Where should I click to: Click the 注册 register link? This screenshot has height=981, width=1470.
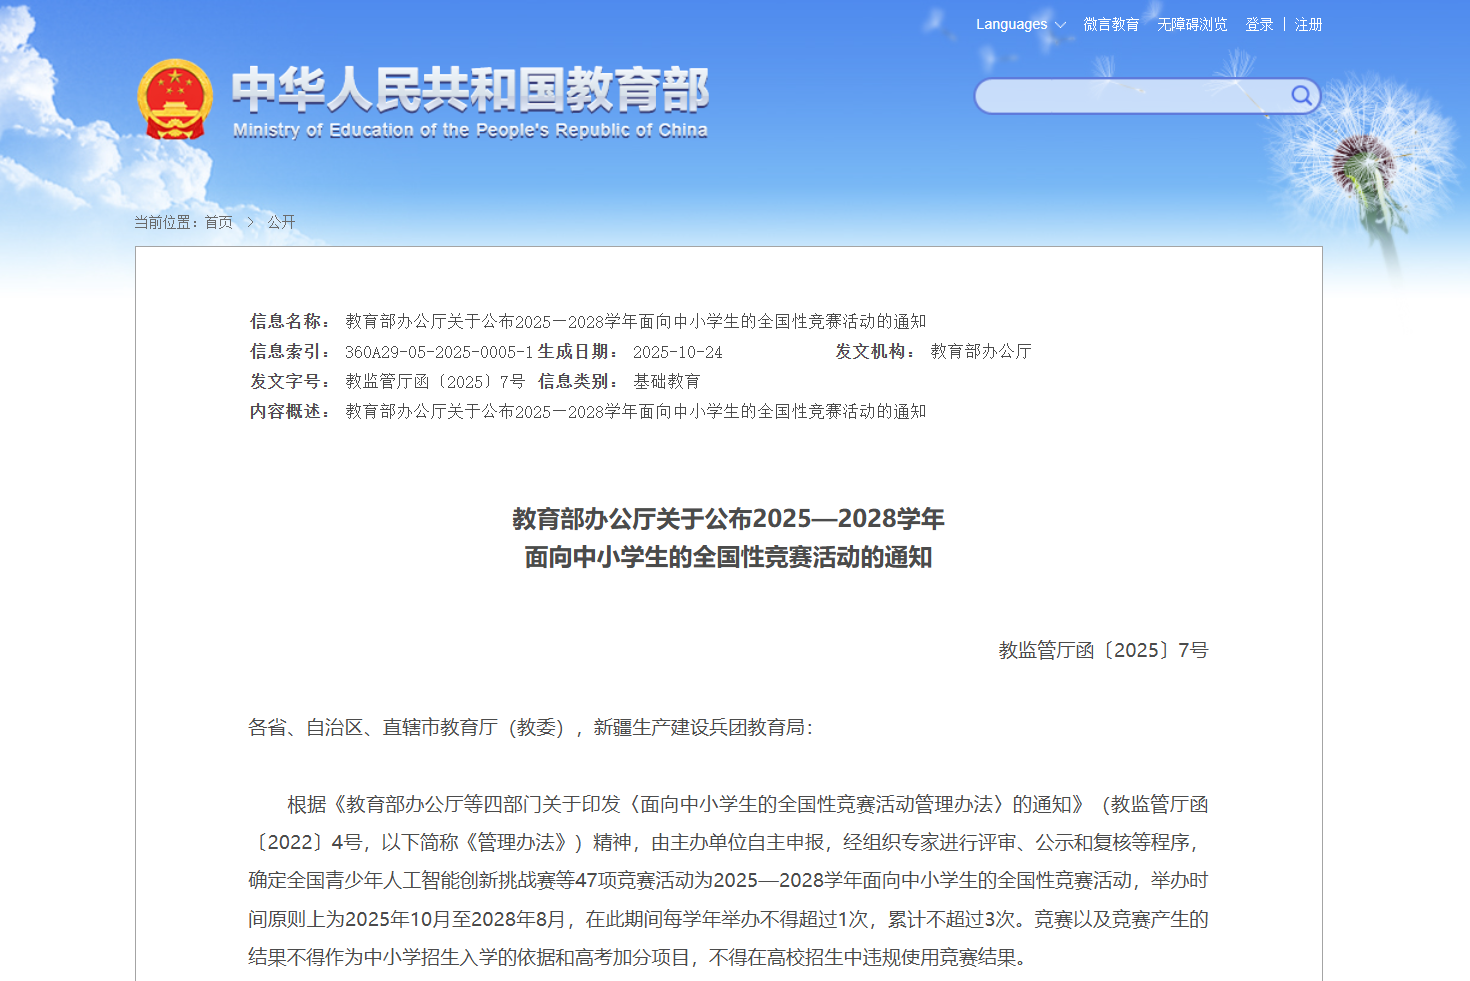(1308, 25)
